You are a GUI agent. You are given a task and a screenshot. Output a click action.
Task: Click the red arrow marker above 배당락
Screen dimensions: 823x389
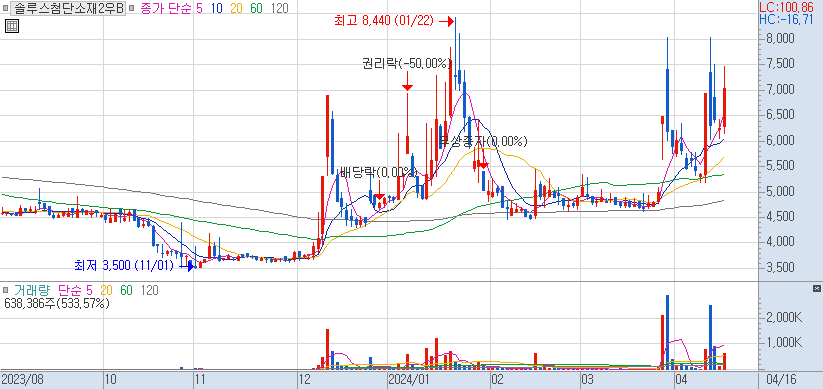tap(379, 191)
